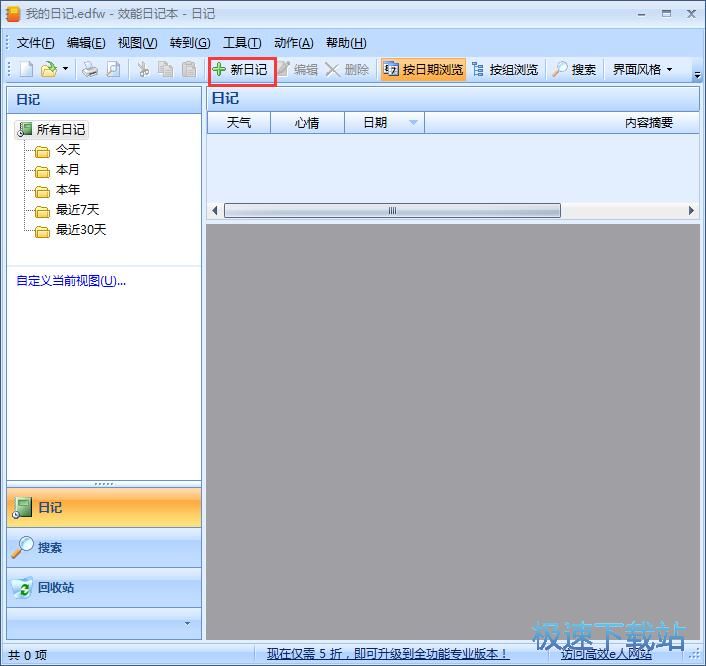Open the 文件(F) menu
Image resolution: width=706 pixels, height=666 pixels.
point(35,43)
